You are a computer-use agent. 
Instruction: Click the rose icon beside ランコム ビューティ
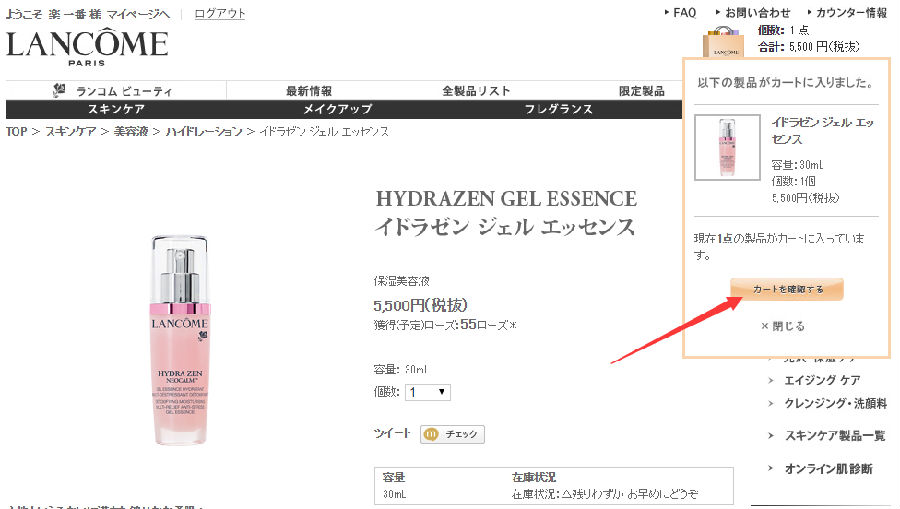tap(59, 91)
